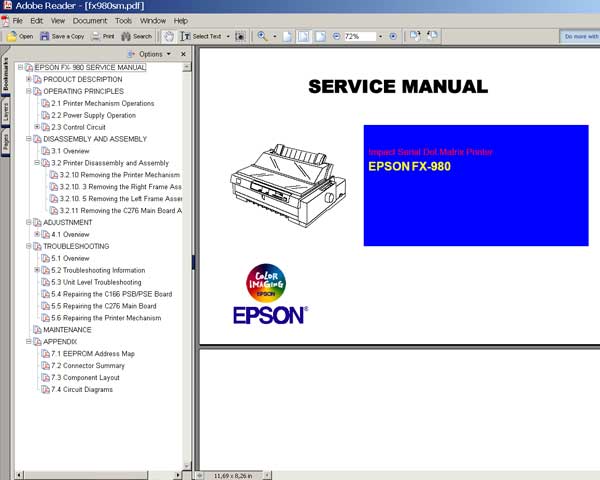Close the bookmarks panel with X

point(183,54)
